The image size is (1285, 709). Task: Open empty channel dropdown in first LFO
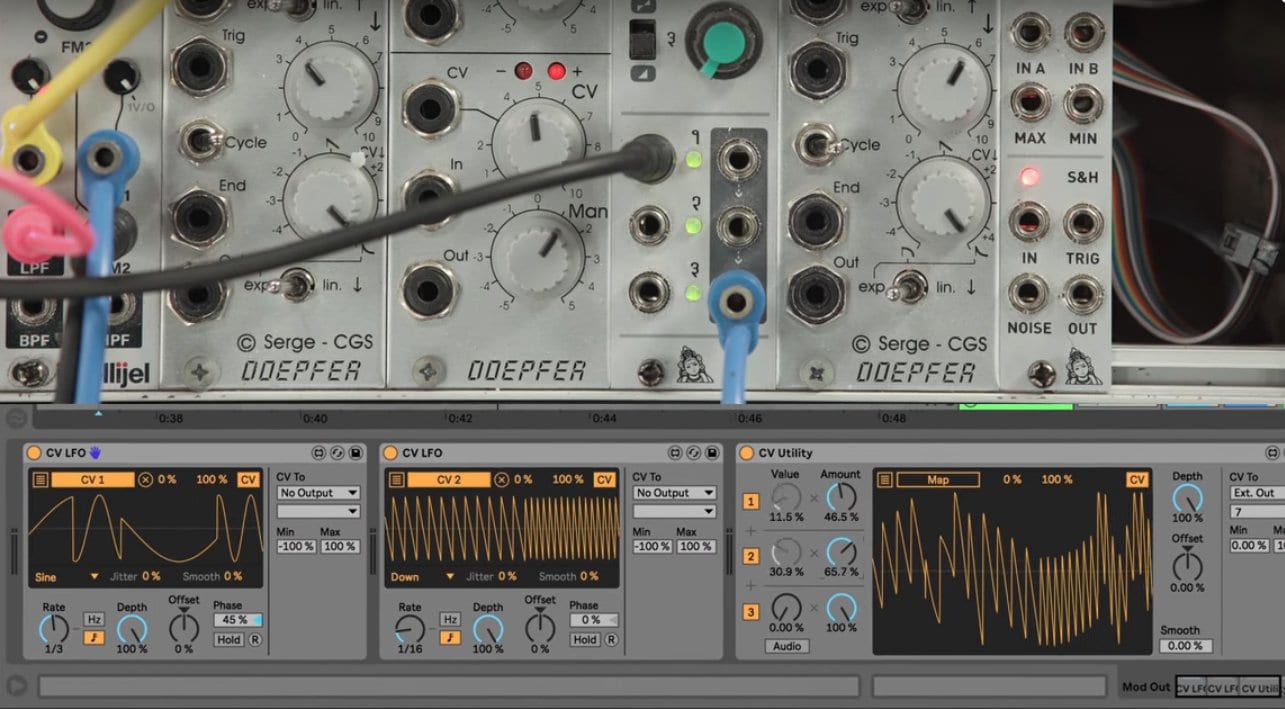(319, 511)
